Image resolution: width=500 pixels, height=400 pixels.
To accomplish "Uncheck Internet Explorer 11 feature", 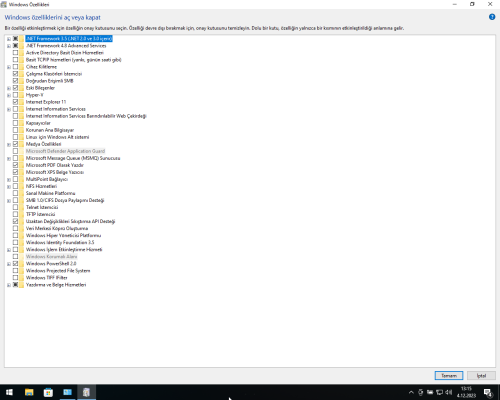I will (x=15, y=102).
